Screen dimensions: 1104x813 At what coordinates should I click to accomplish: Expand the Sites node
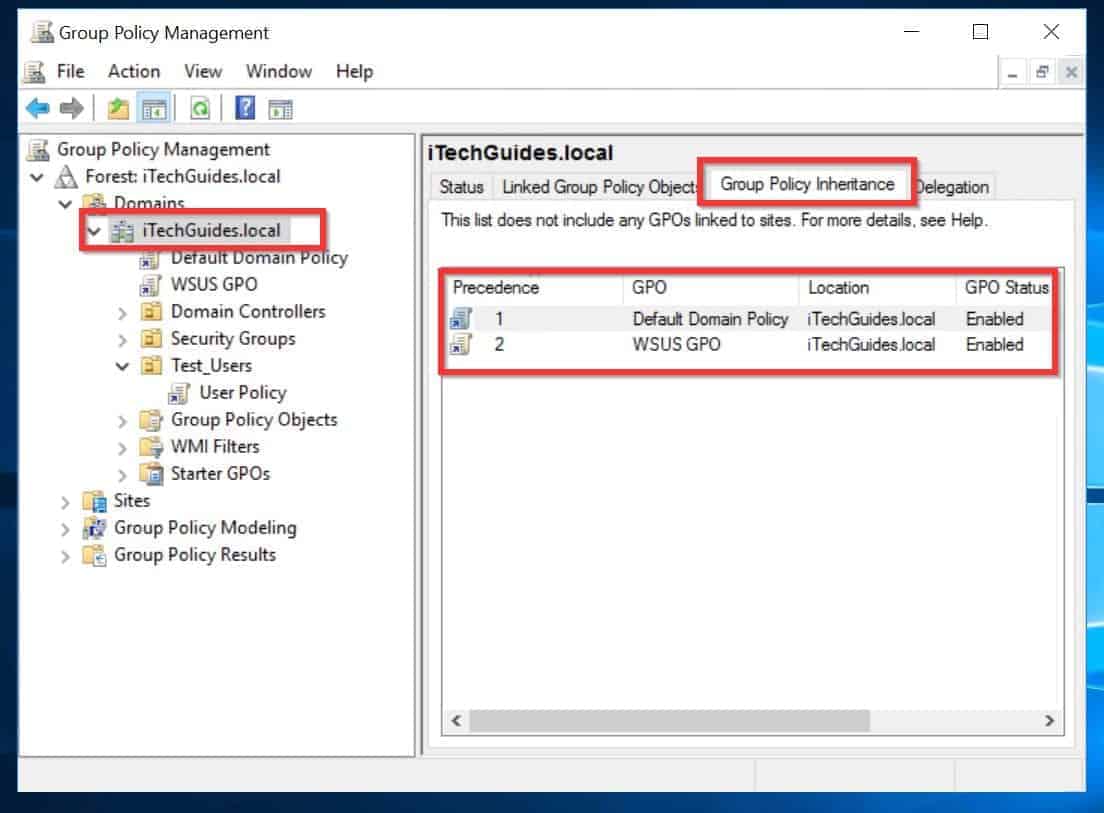tap(65, 500)
